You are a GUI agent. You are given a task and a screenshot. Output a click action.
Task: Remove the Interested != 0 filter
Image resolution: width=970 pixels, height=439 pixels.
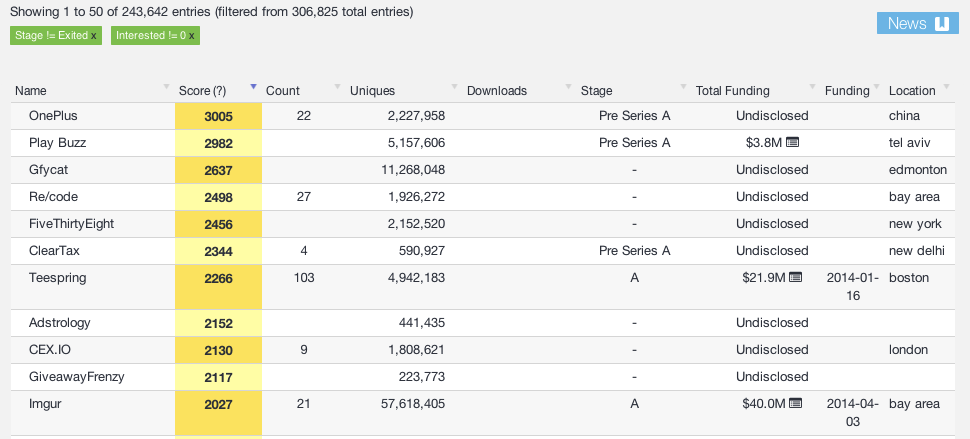[192, 36]
